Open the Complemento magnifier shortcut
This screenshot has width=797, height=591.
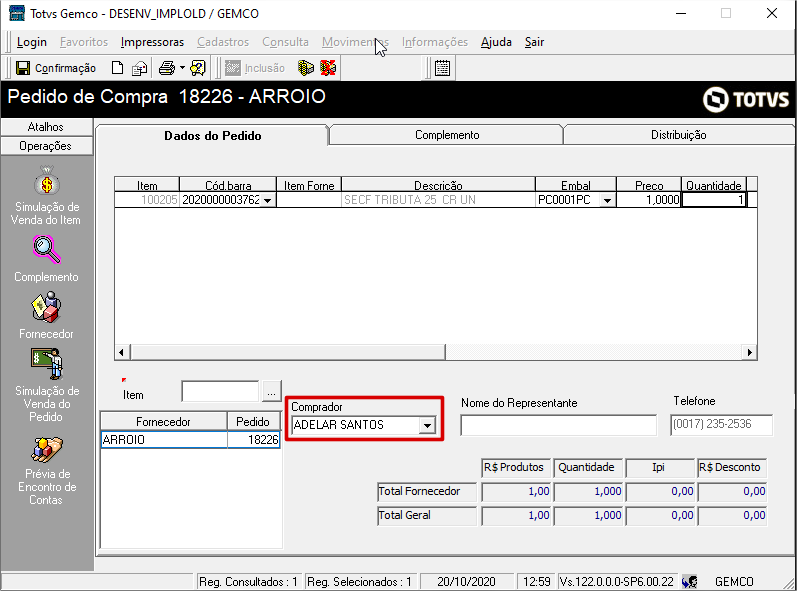click(x=46, y=259)
